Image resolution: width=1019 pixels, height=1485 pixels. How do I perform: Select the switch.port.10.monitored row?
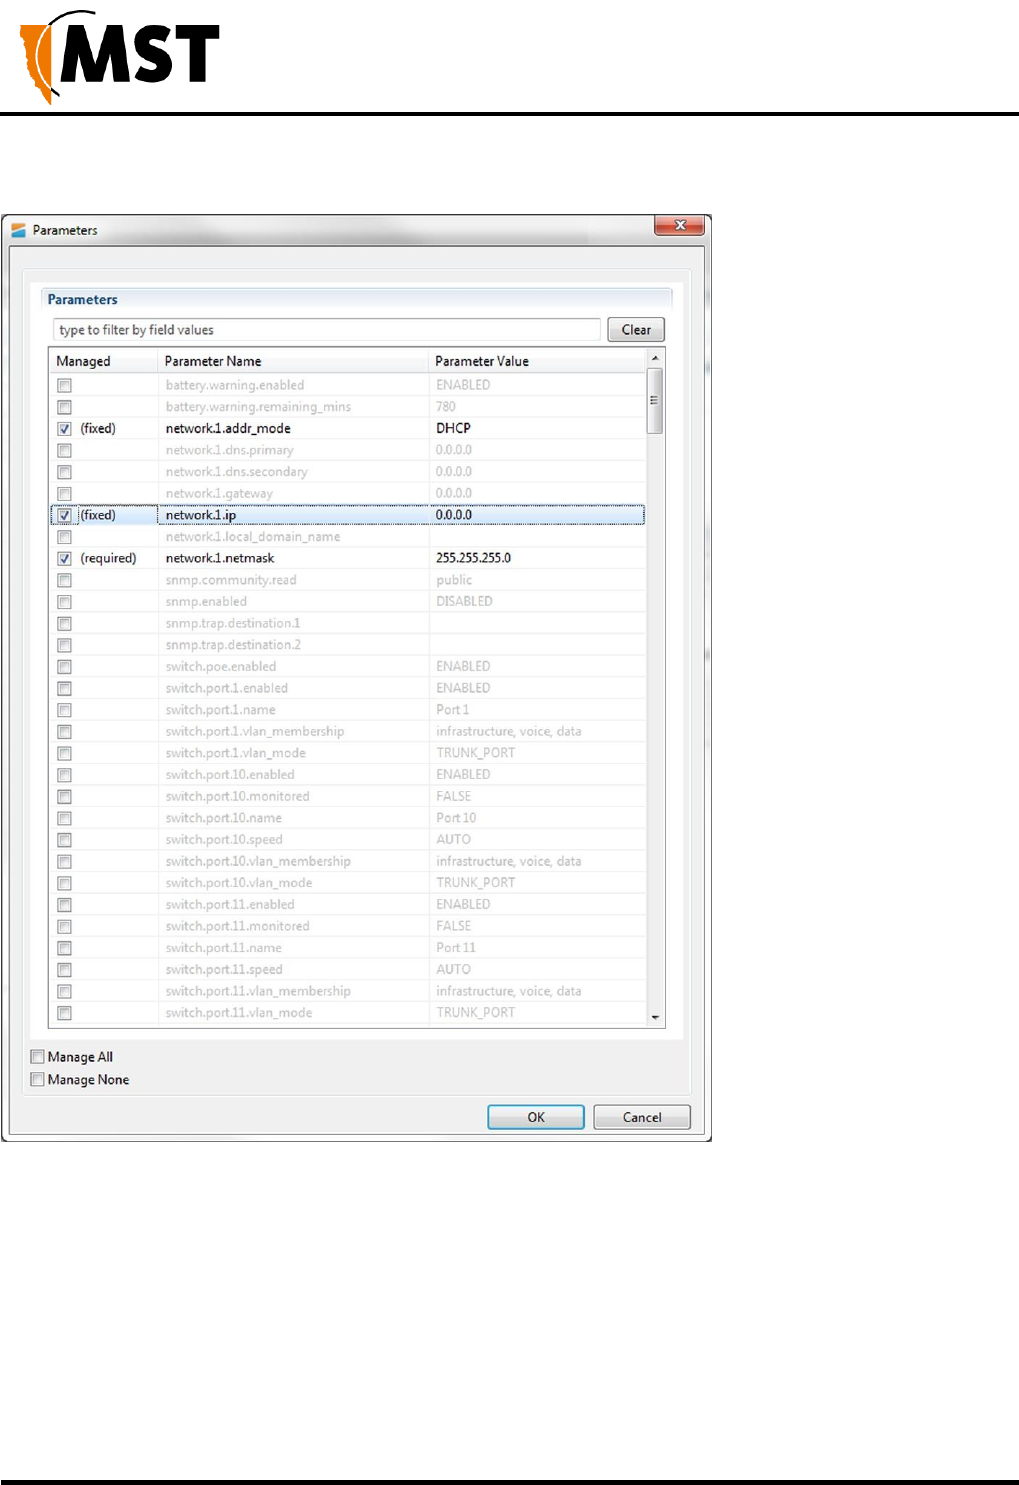tap(347, 796)
